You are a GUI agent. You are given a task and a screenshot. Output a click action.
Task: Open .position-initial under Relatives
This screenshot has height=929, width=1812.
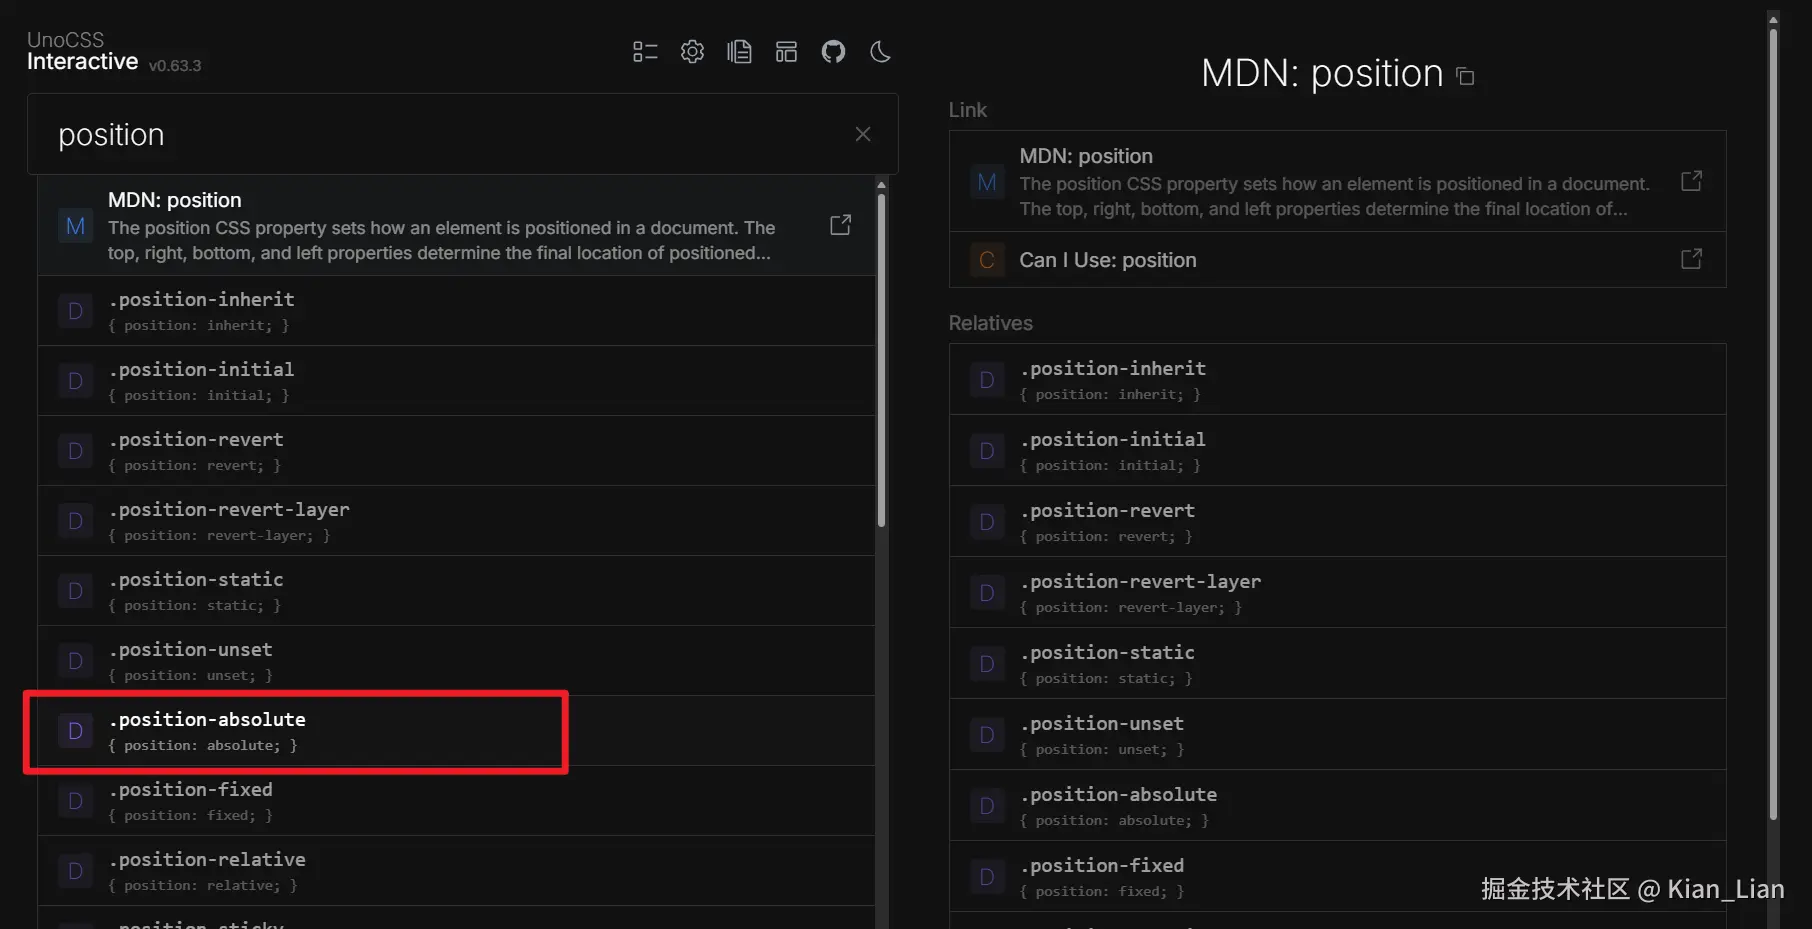1337,450
